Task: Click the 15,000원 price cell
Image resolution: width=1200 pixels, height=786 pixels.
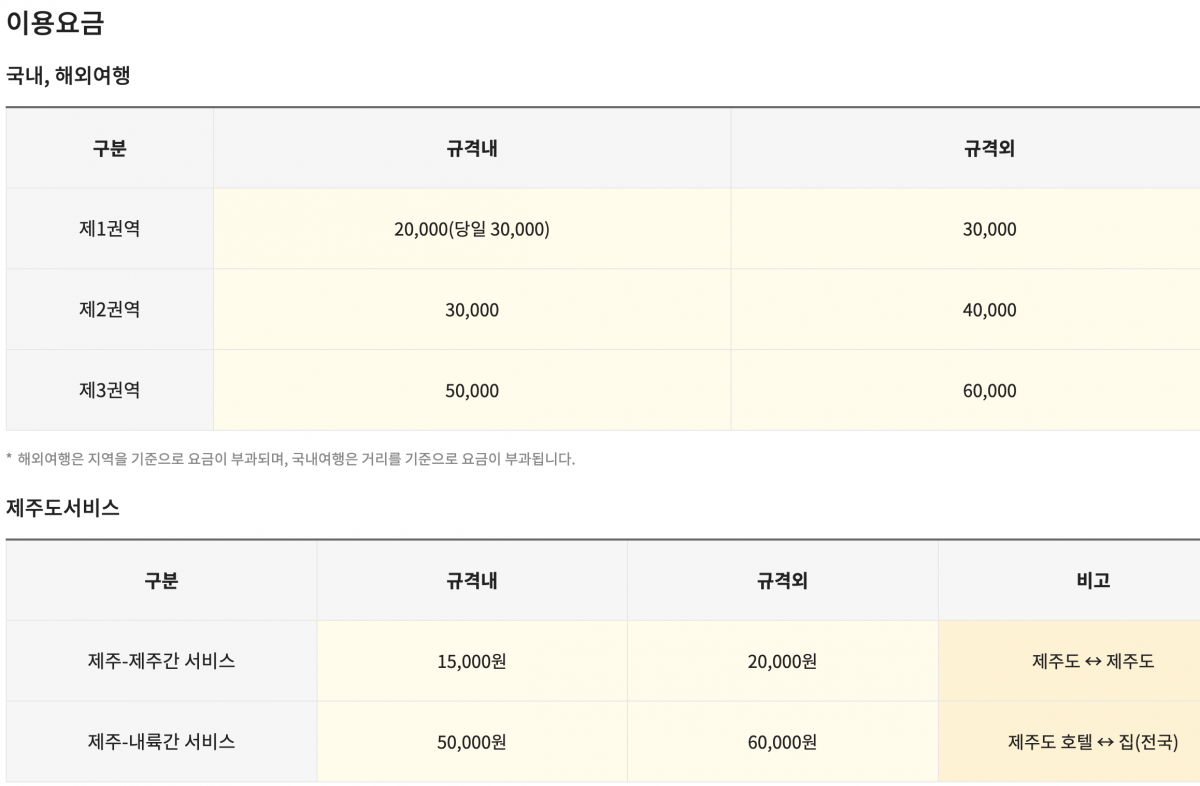Action: pyautogui.click(x=472, y=661)
